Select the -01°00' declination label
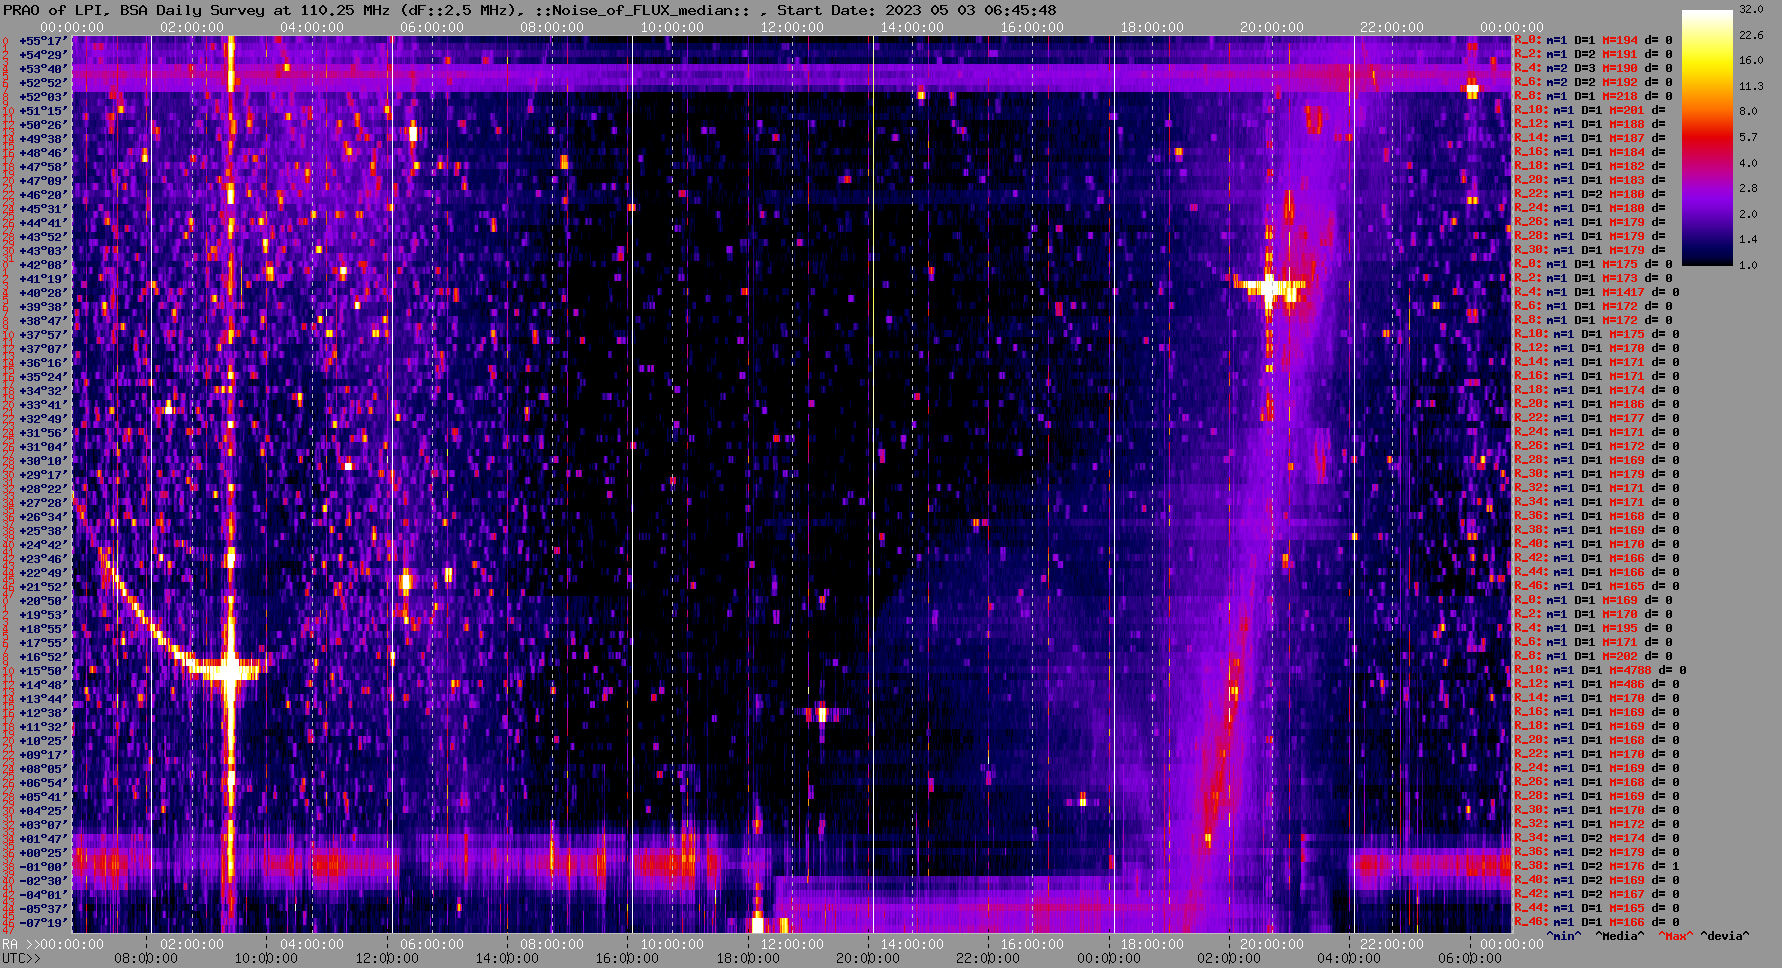The height and width of the screenshot is (968, 1782). coord(42,866)
